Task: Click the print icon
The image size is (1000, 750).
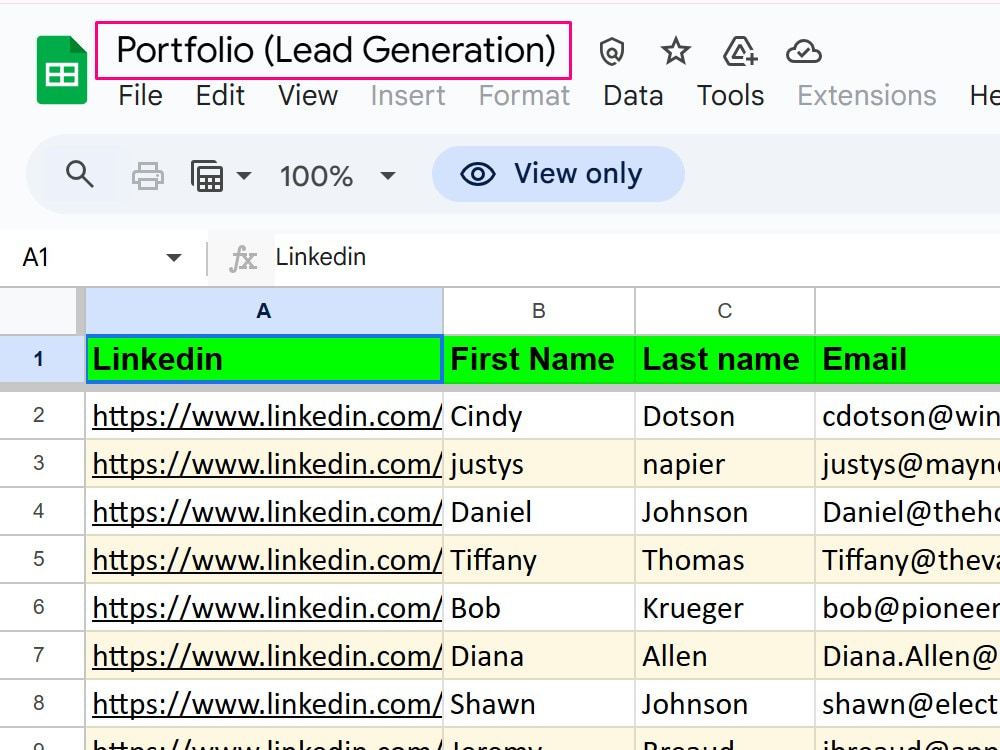Action: click(x=148, y=175)
